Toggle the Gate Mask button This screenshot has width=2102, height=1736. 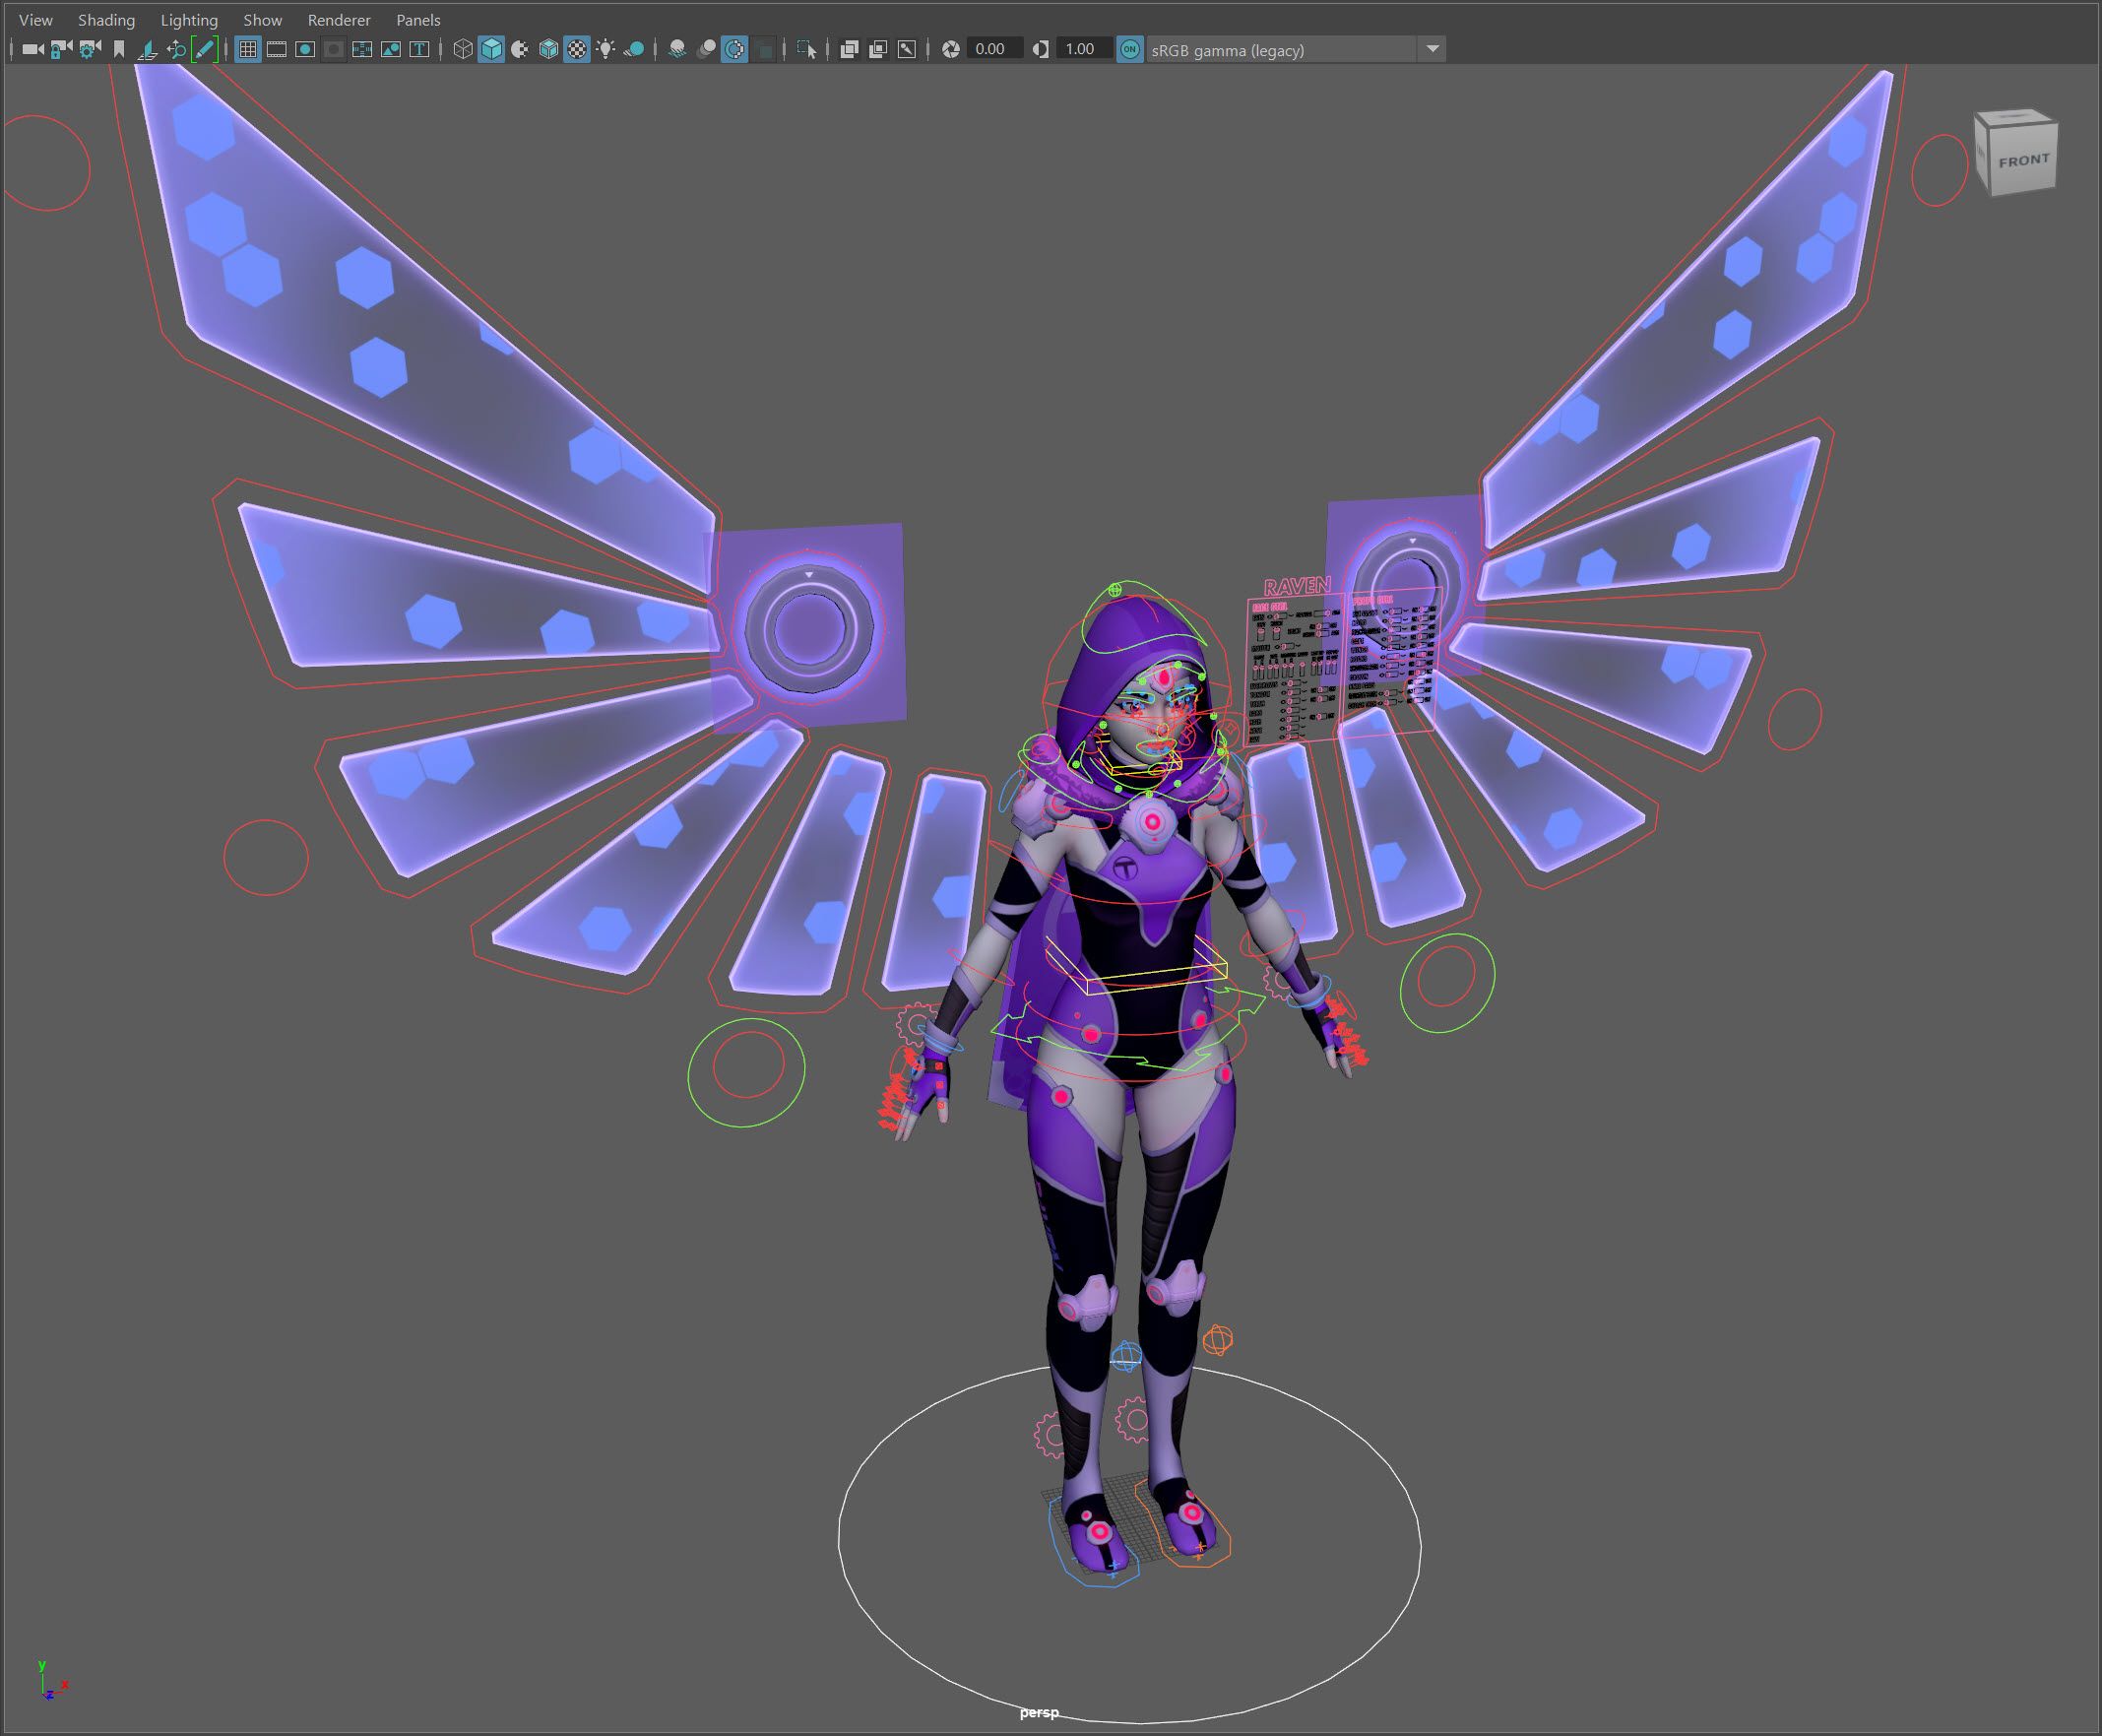click(334, 49)
